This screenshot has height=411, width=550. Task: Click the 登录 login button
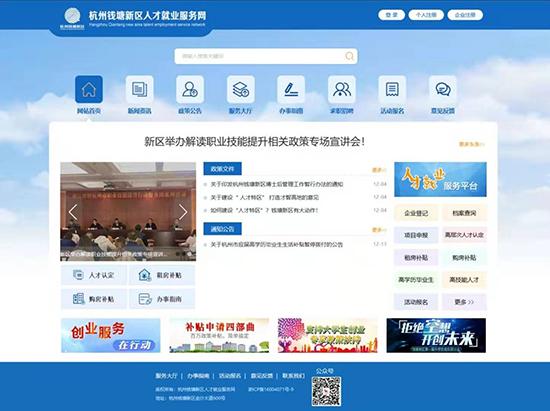tap(391, 15)
